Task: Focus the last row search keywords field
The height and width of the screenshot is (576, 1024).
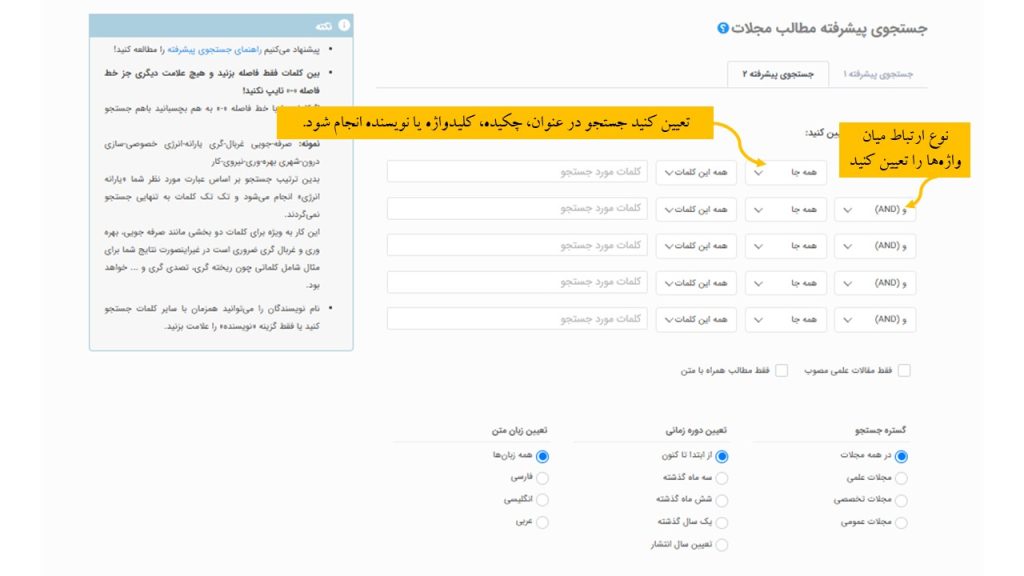Action: click(x=517, y=319)
